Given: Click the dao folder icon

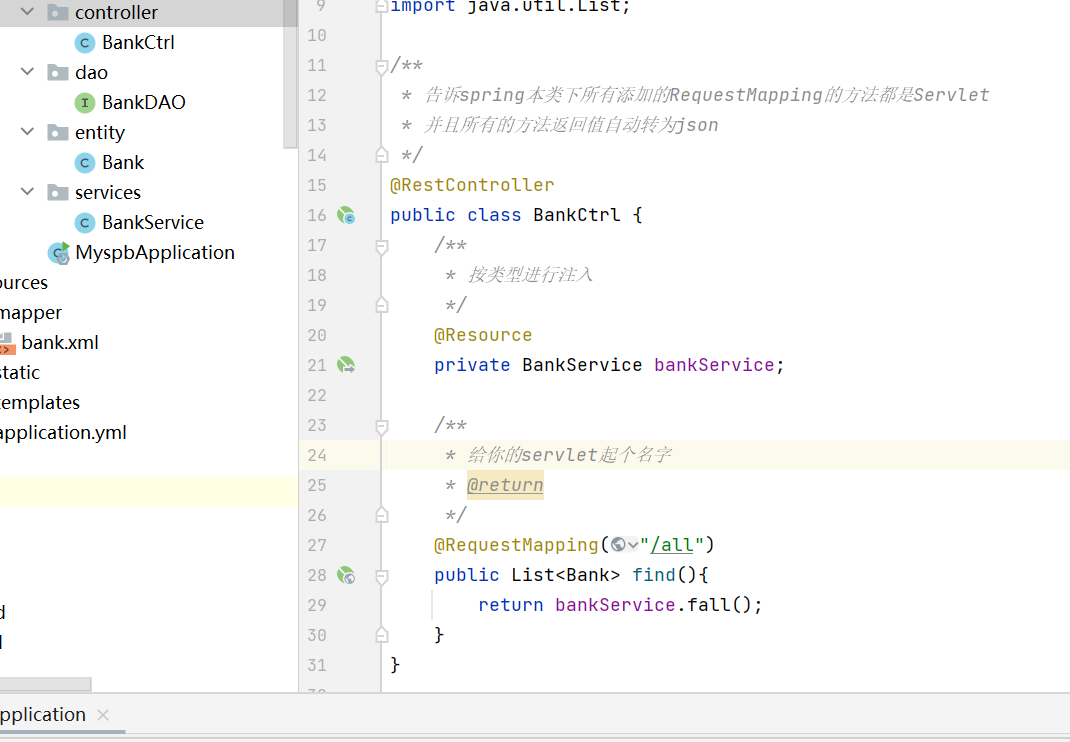Looking at the screenshot, I should 58,72.
